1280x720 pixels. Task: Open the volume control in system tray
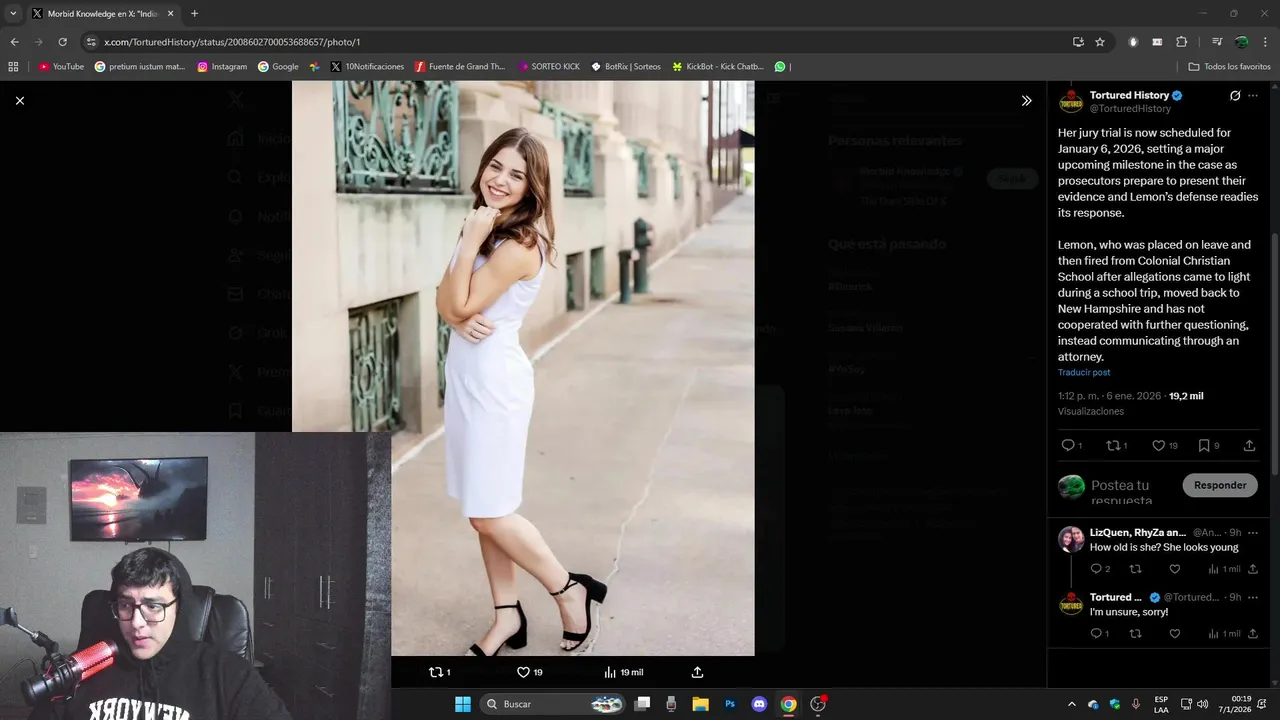click(1202, 704)
